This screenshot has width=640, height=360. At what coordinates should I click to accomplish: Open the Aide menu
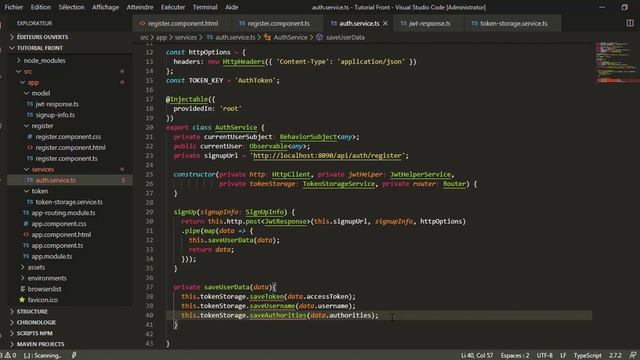point(231,7)
